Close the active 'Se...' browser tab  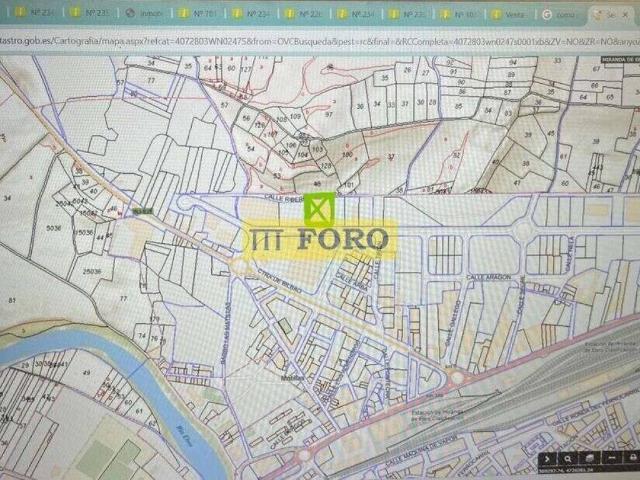tap(625, 15)
